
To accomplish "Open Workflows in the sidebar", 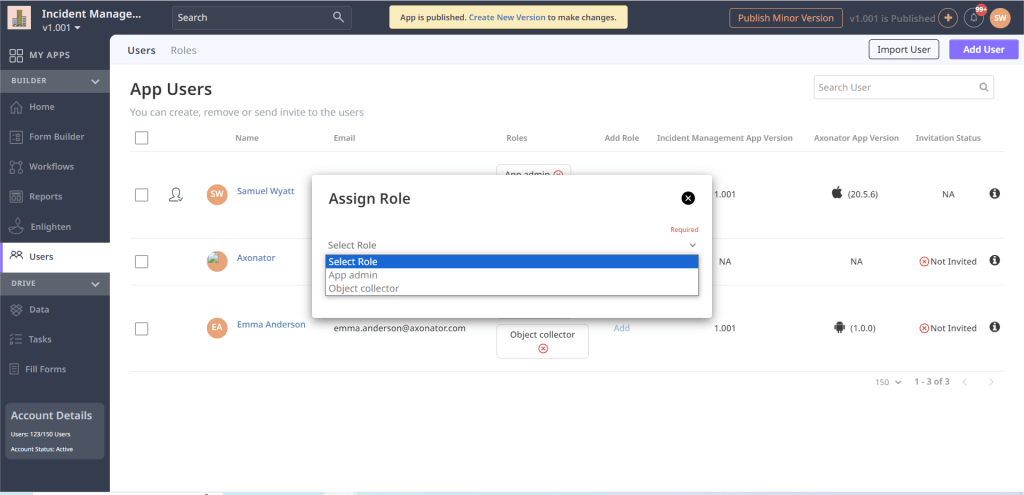I will tap(51, 167).
